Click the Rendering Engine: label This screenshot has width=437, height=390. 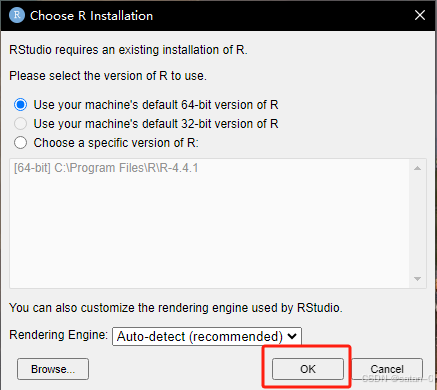coord(58,335)
